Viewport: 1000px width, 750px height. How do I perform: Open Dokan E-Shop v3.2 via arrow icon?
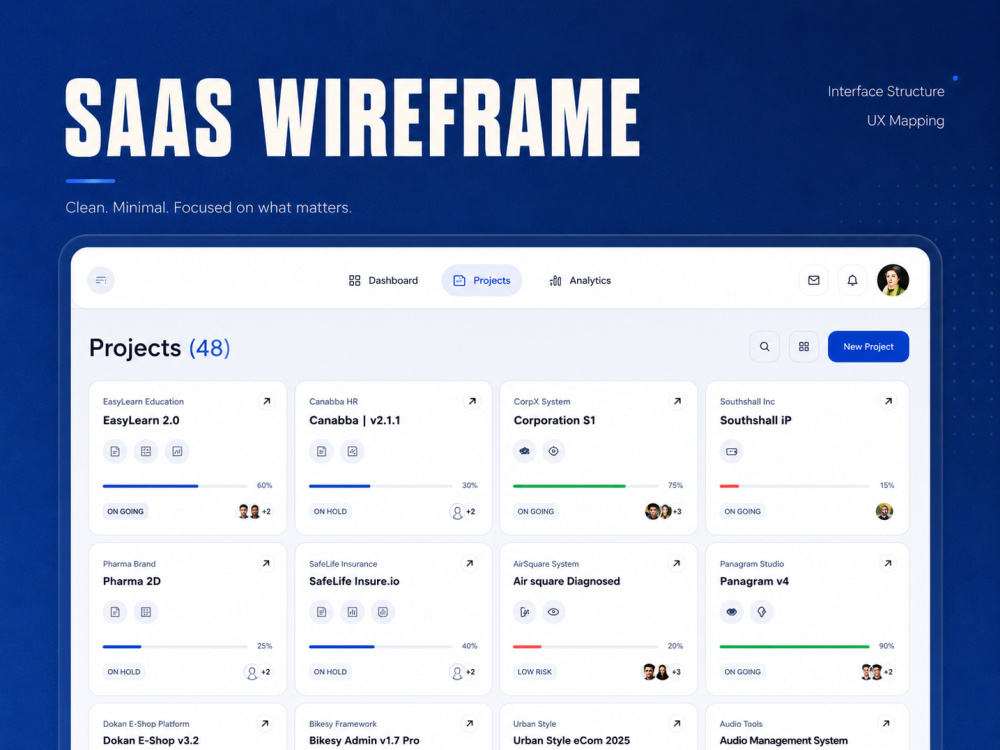tap(265, 723)
